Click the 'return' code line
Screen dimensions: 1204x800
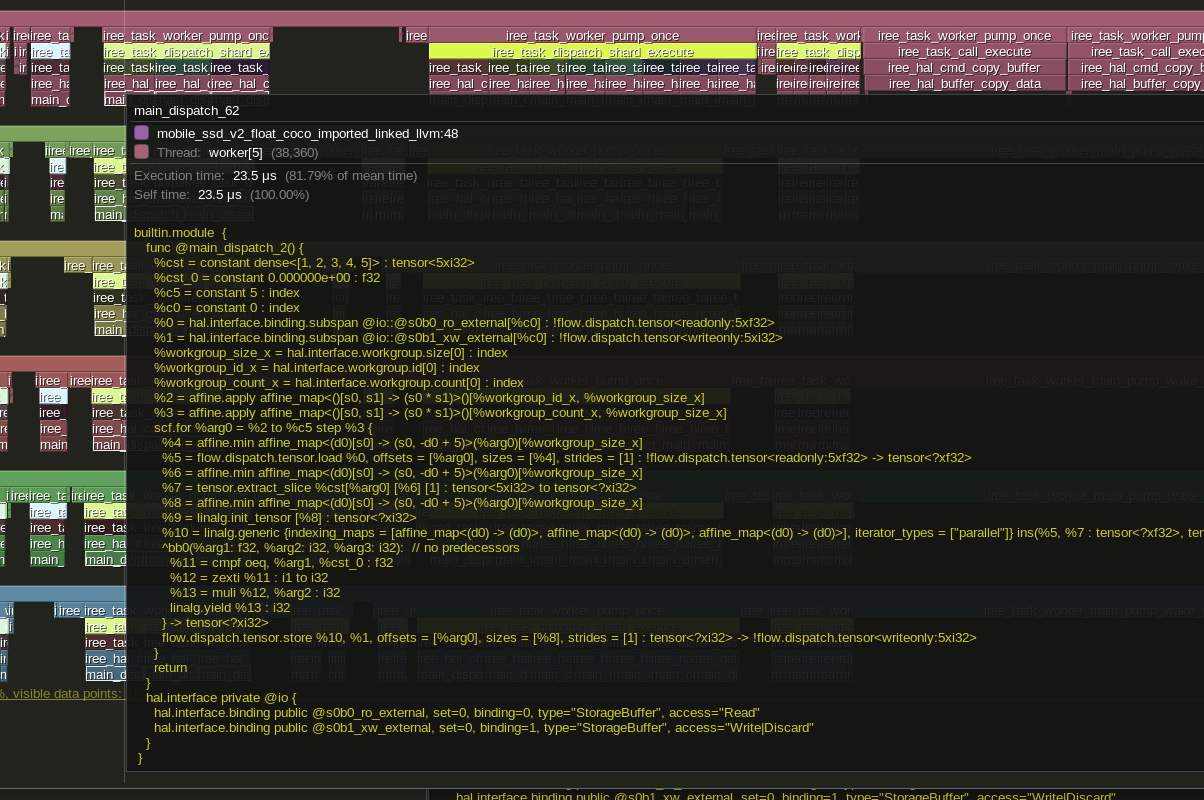click(170, 667)
